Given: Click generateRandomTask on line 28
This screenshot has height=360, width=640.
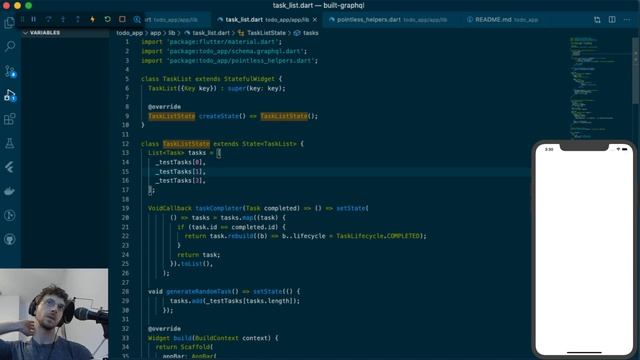Looking at the screenshot, I should pos(199,291).
